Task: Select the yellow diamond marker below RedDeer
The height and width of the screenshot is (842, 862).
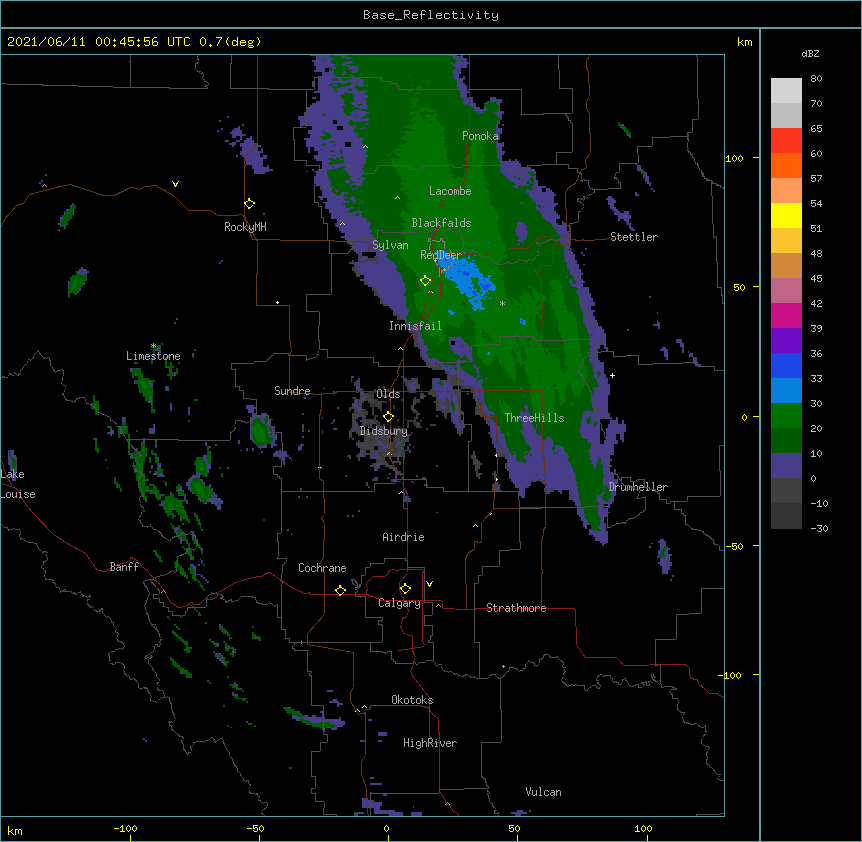Action: click(x=425, y=281)
